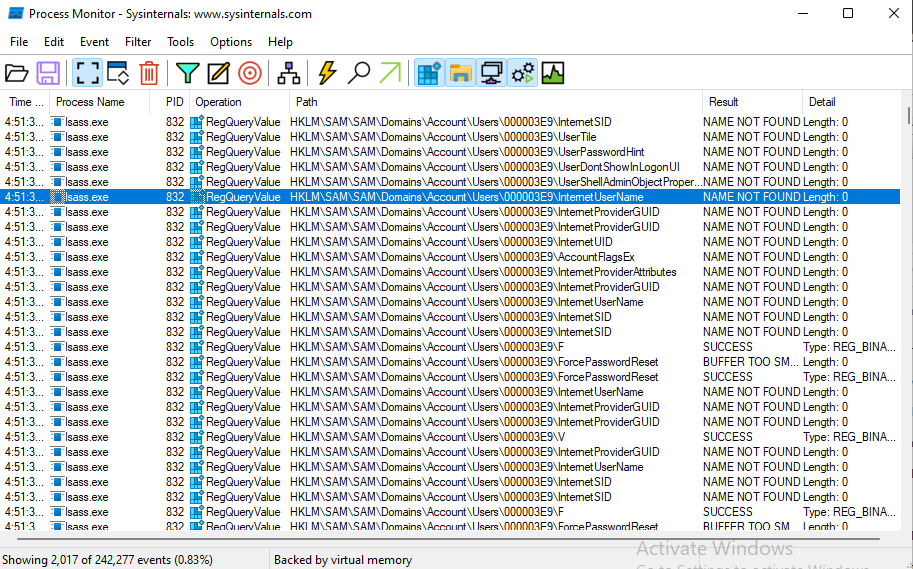Open the Edit menu
913x569 pixels.
coord(54,42)
